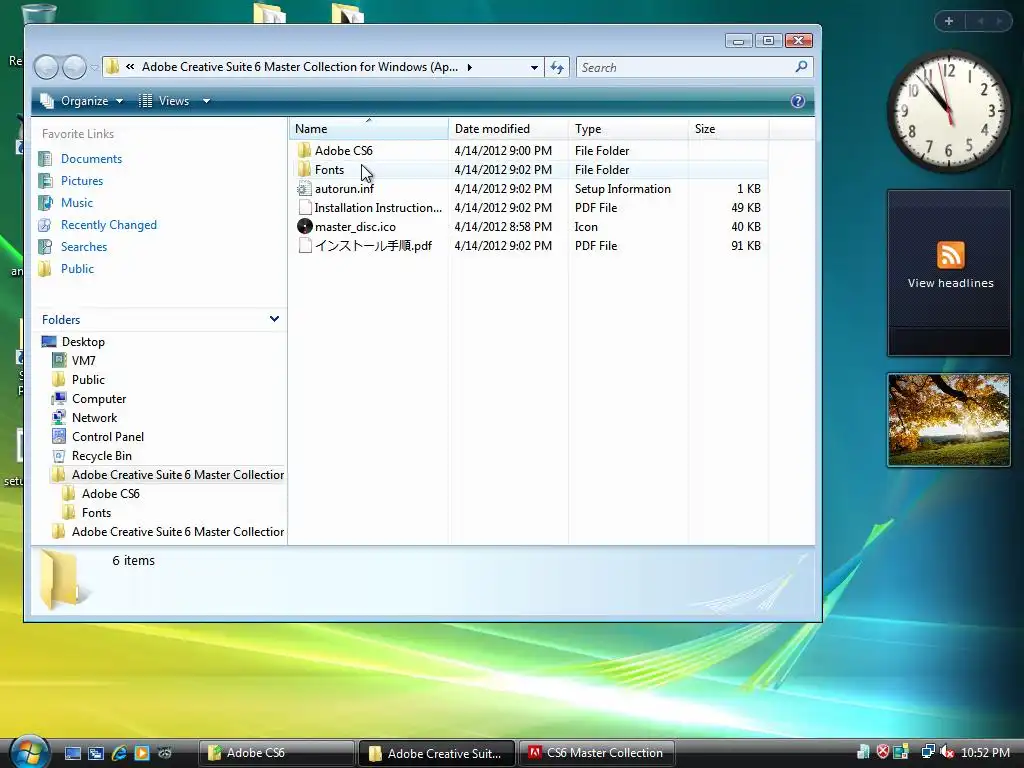Click the Refresh button next to address bar

pos(557,67)
